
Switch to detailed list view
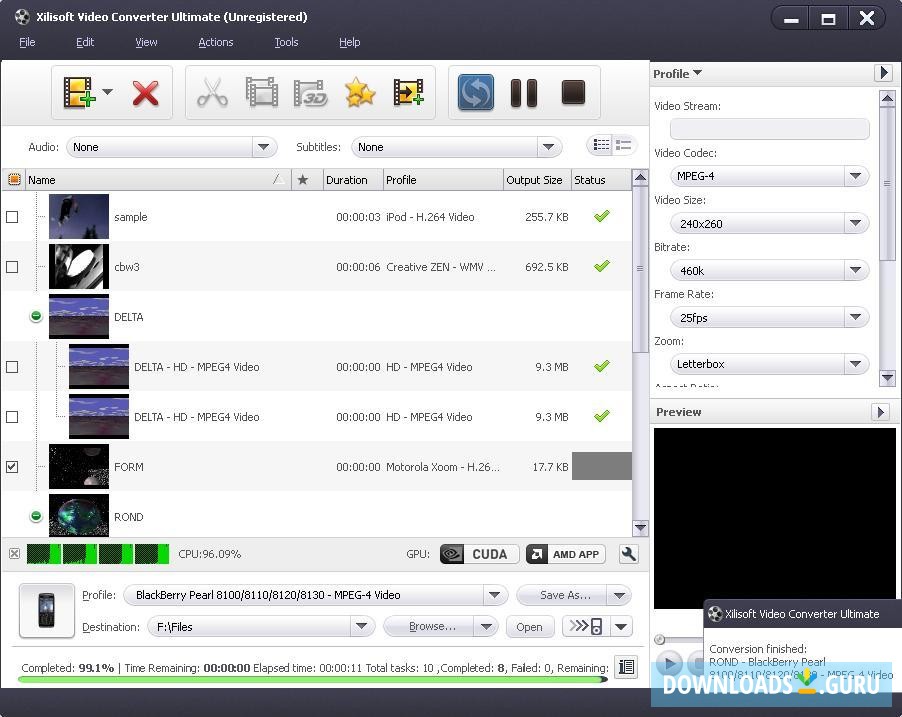[x=624, y=144]
